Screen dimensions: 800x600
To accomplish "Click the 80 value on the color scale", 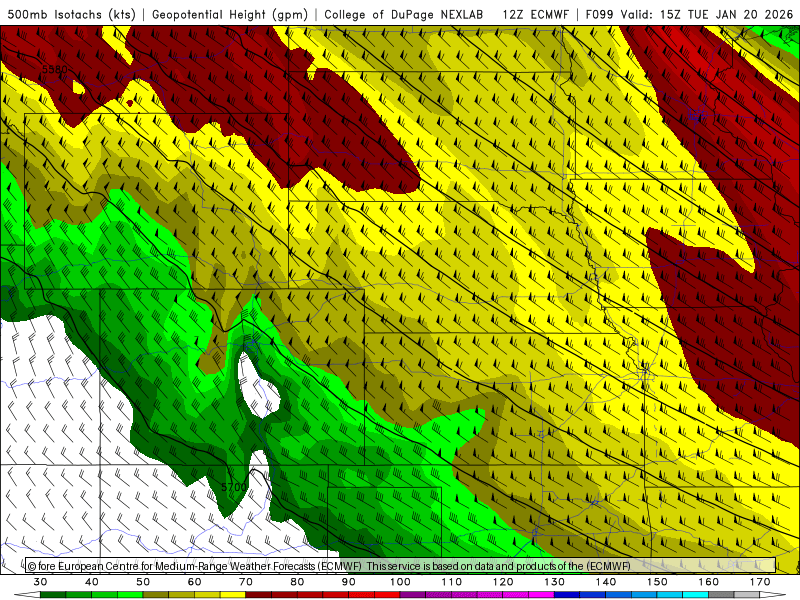I will 297,582.
